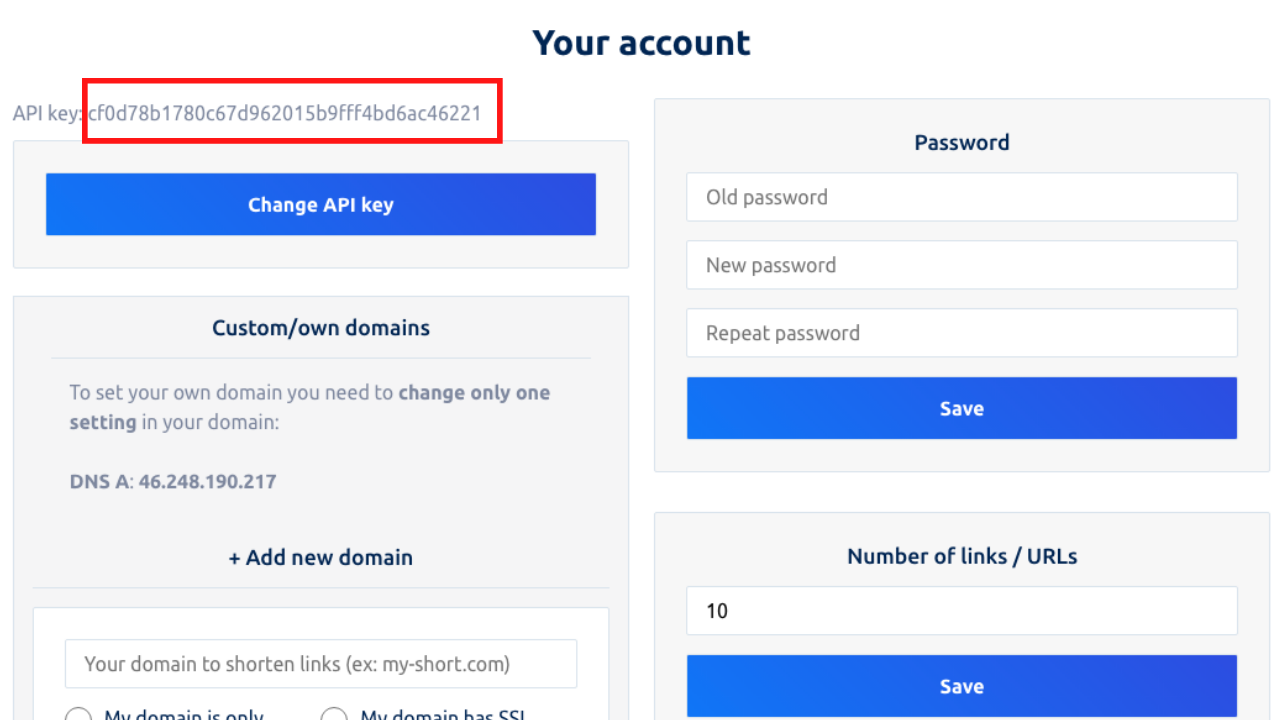Select the 'My domain has SSL' radio button
The width and height of the screenshot is (1280, 720).
[334, 714]
